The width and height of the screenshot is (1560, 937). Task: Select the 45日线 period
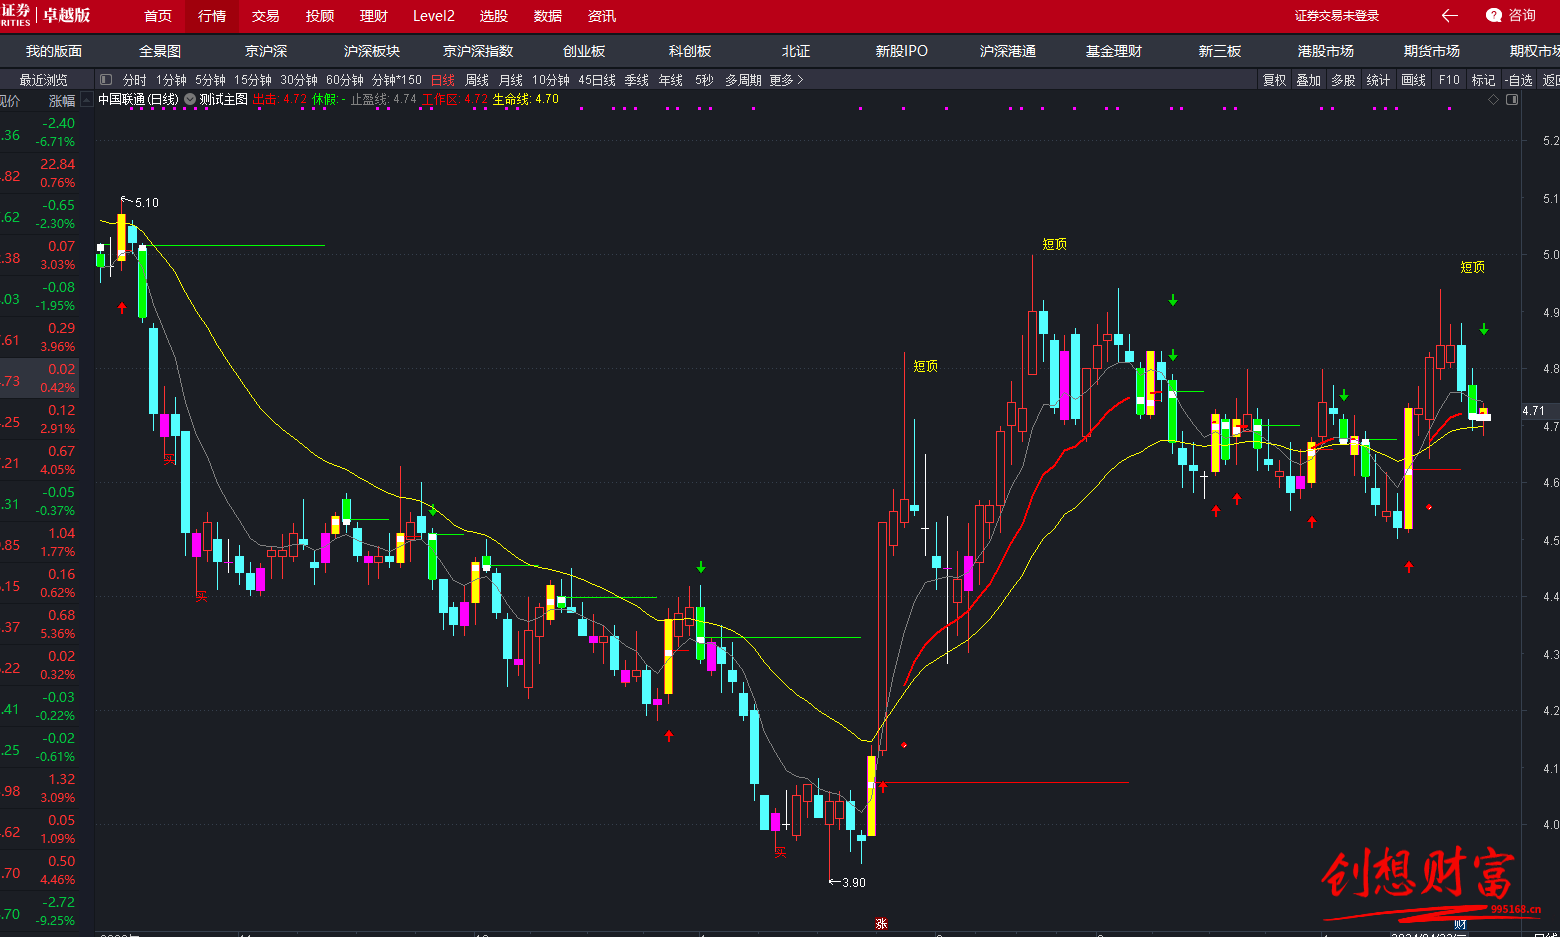pyautogui.click(x=597, y=80)
